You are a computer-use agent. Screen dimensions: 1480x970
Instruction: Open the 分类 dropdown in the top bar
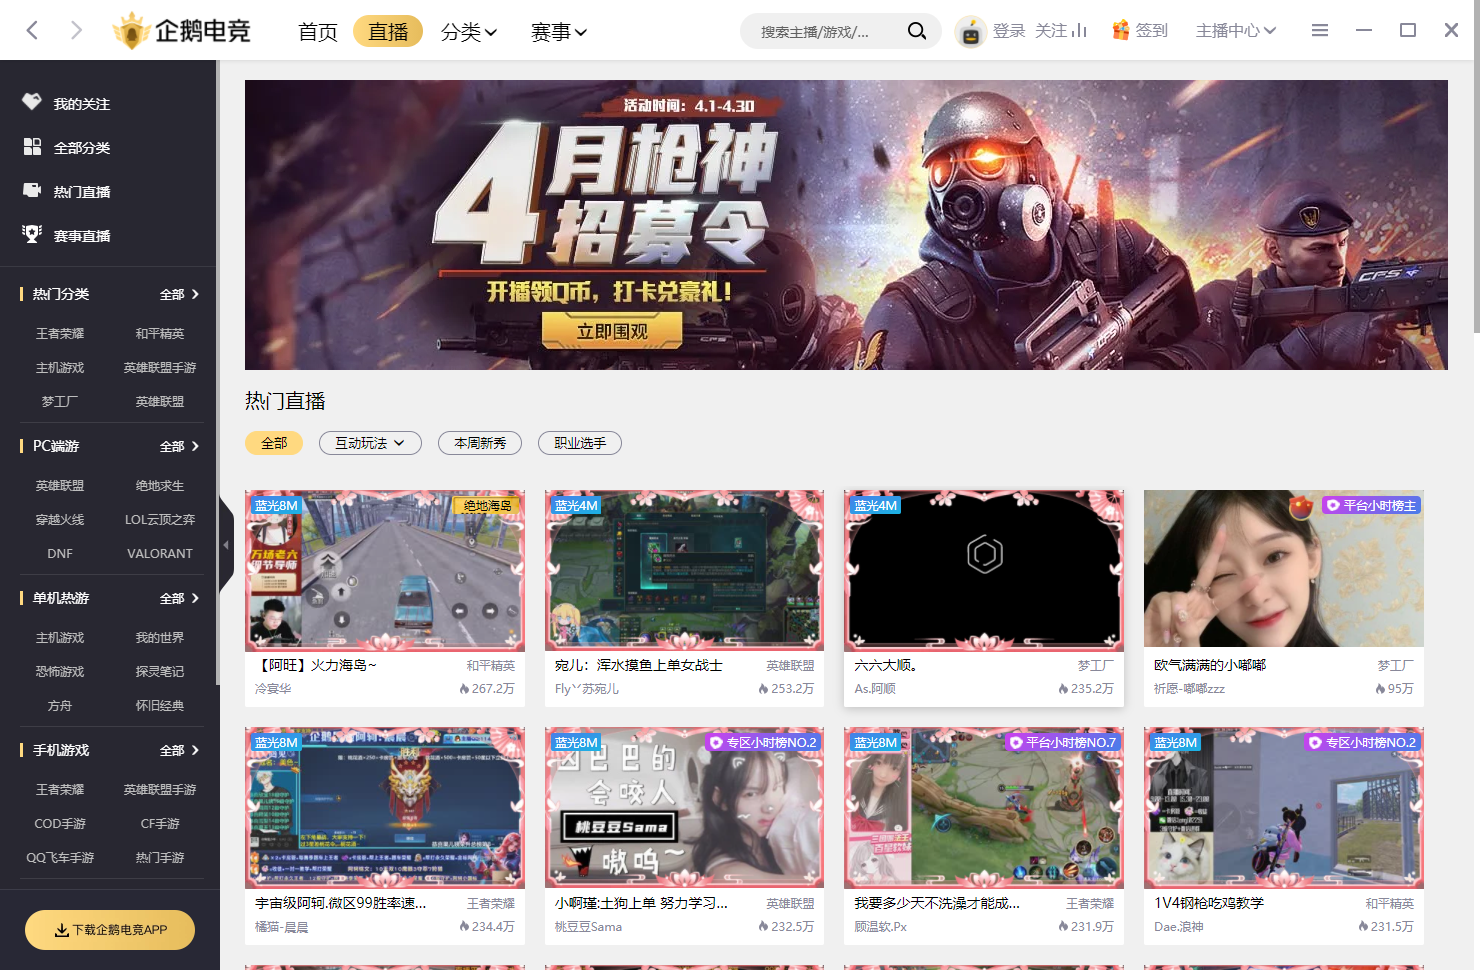(469, 32)
